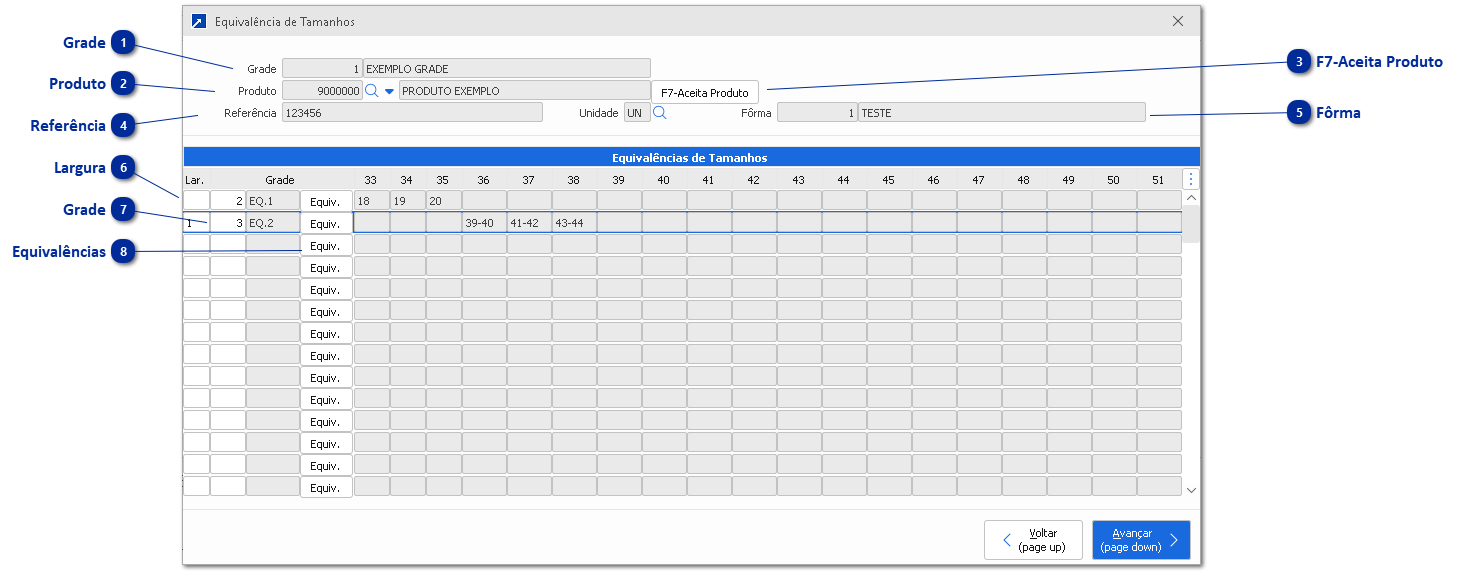The width and height of the screenshot is (1459, 581).
Task: Click cell with value 43-44
Action: [574, 223]
